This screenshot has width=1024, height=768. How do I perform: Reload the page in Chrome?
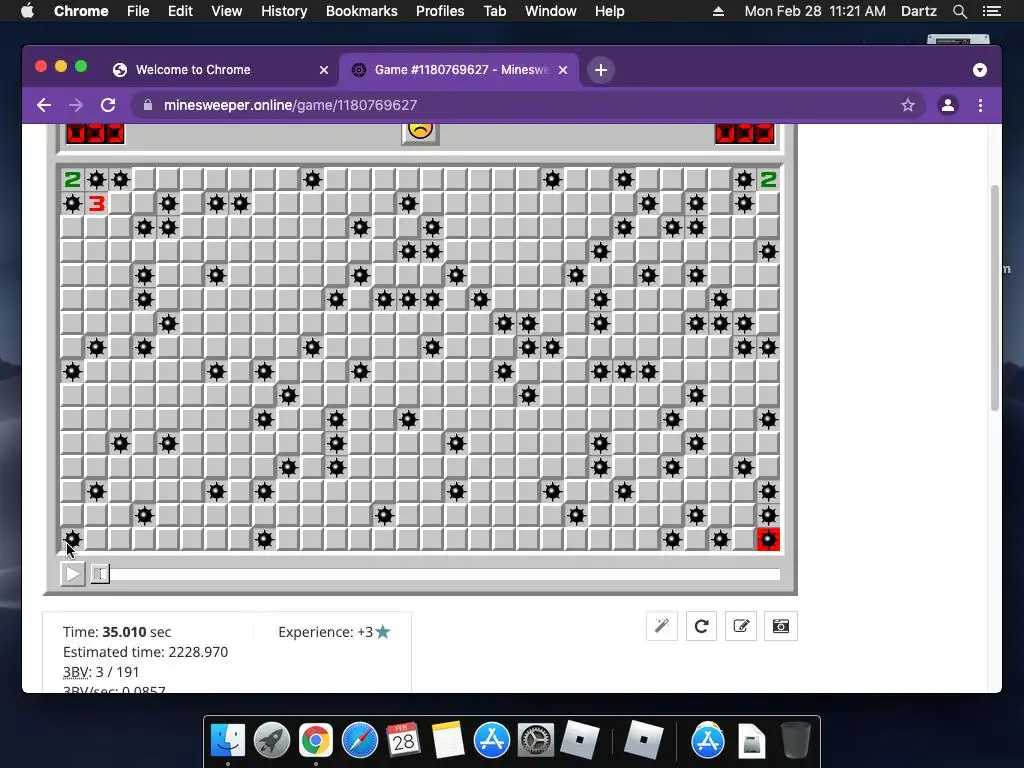coord(108,105)
